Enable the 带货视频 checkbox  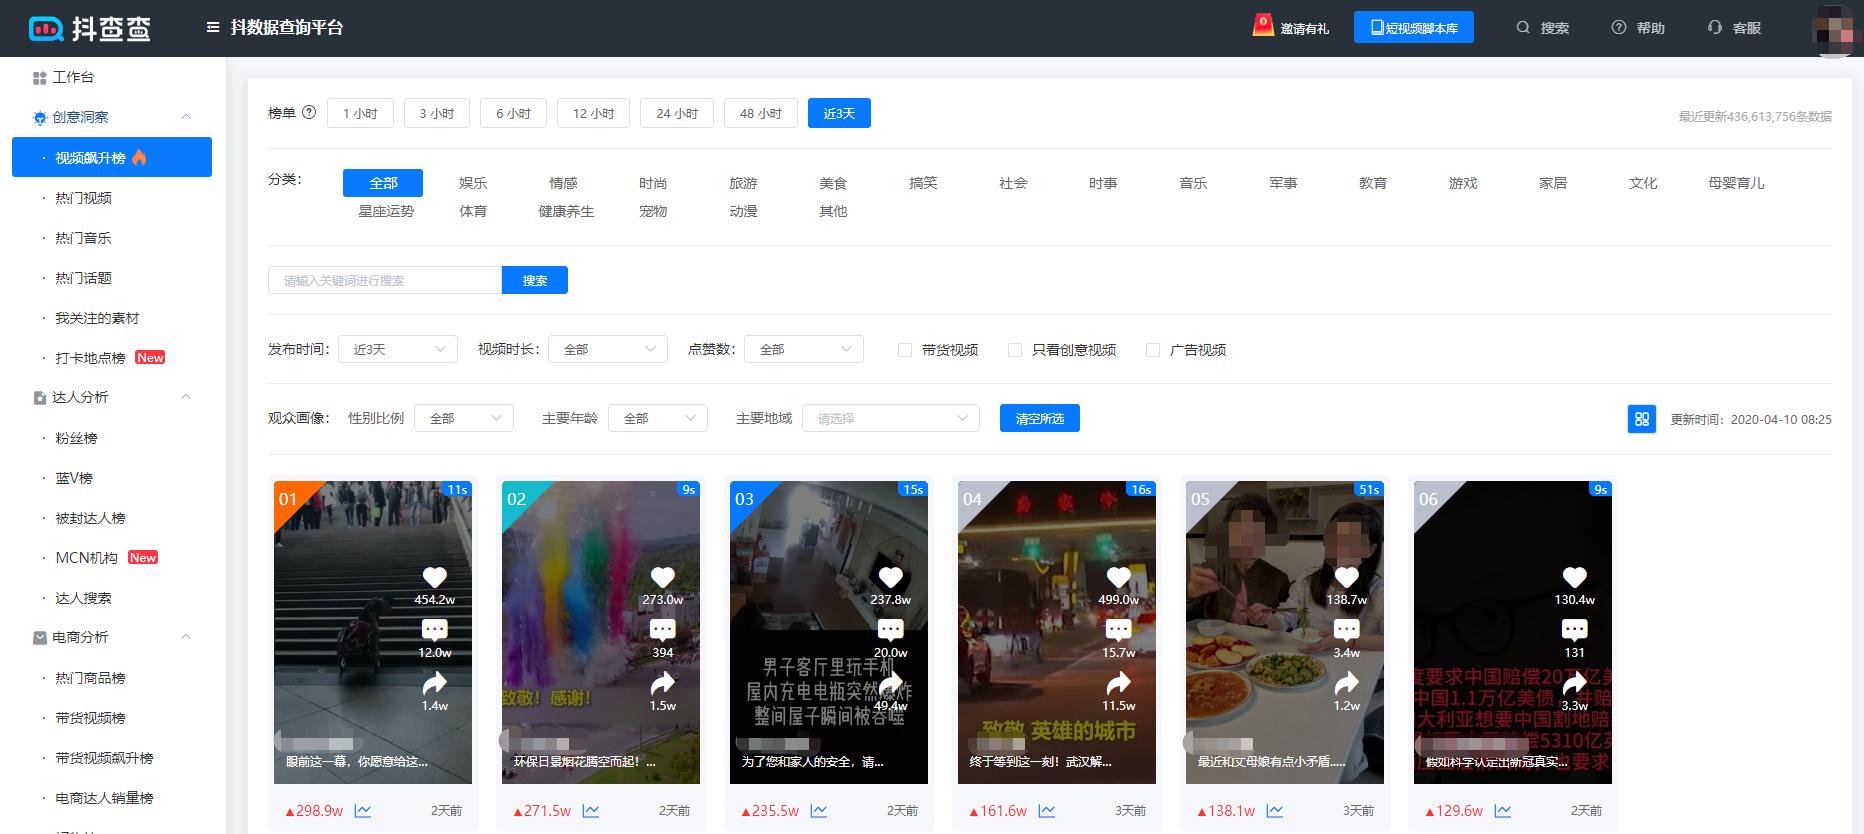tap(904, 350)
